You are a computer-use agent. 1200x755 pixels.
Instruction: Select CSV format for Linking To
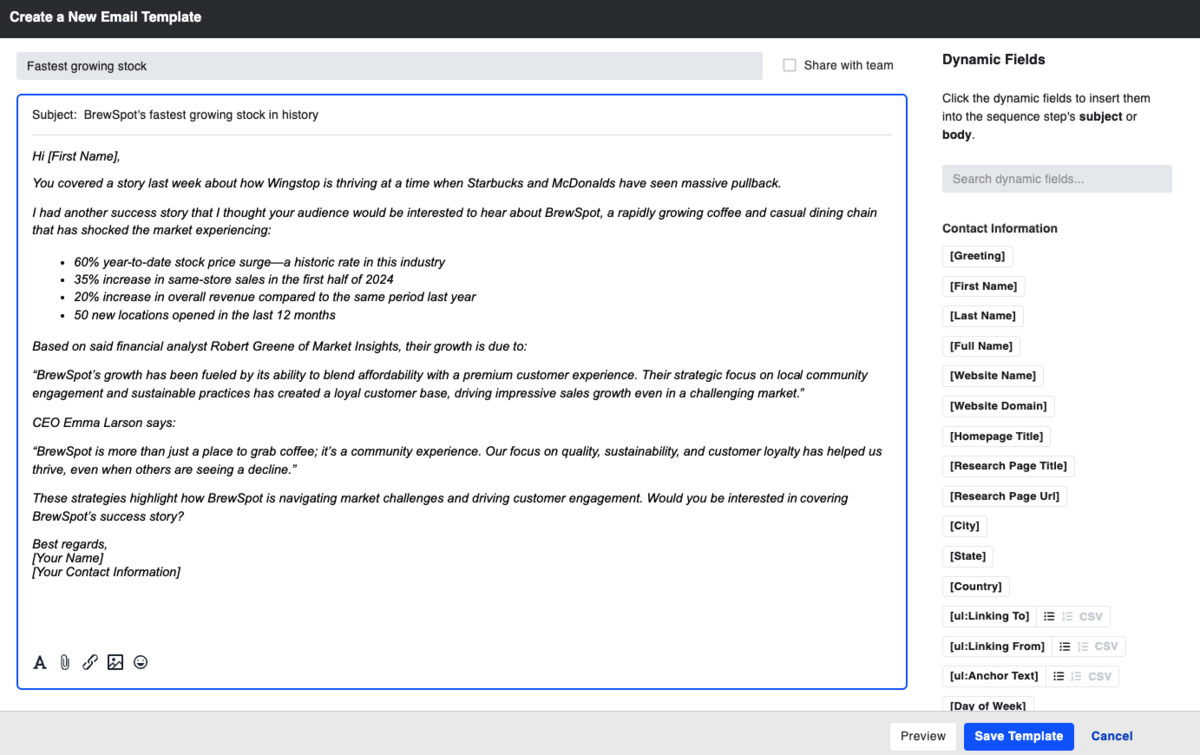coord(1090,617)
